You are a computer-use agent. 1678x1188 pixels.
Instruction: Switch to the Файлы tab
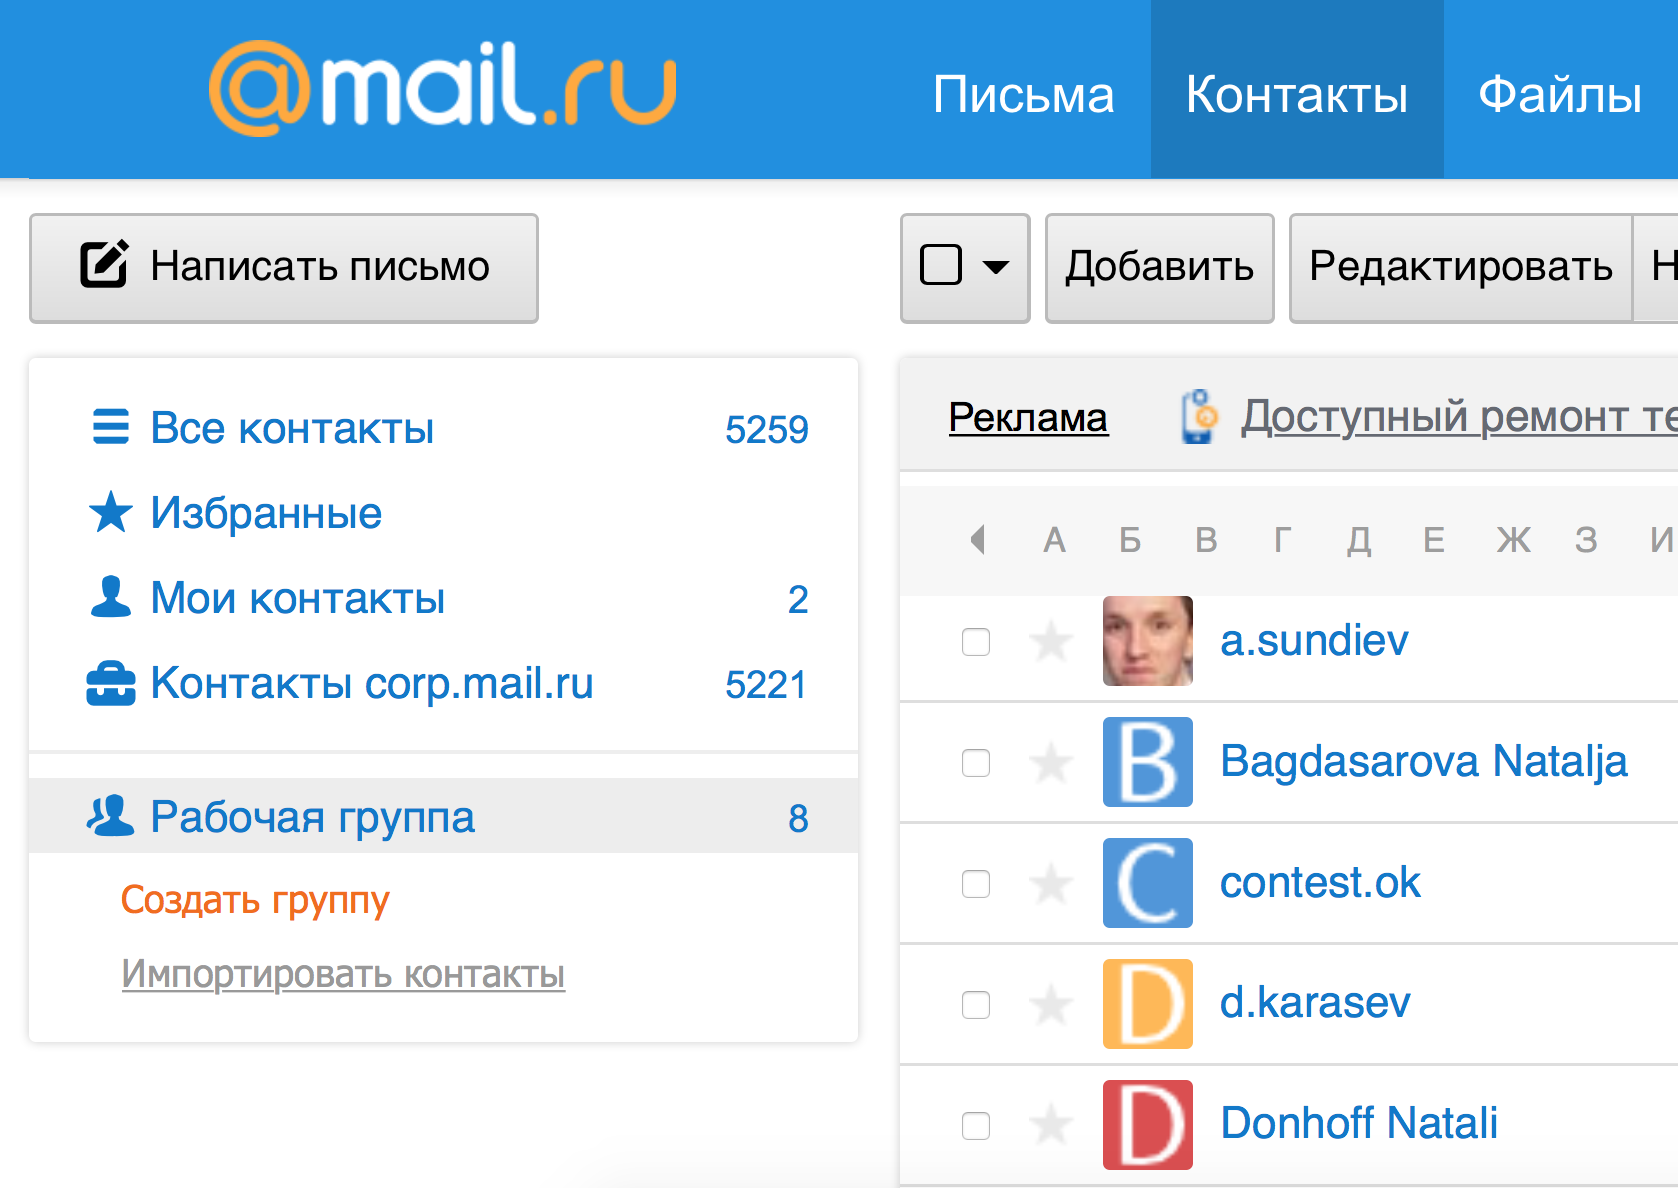[1560, 94]
